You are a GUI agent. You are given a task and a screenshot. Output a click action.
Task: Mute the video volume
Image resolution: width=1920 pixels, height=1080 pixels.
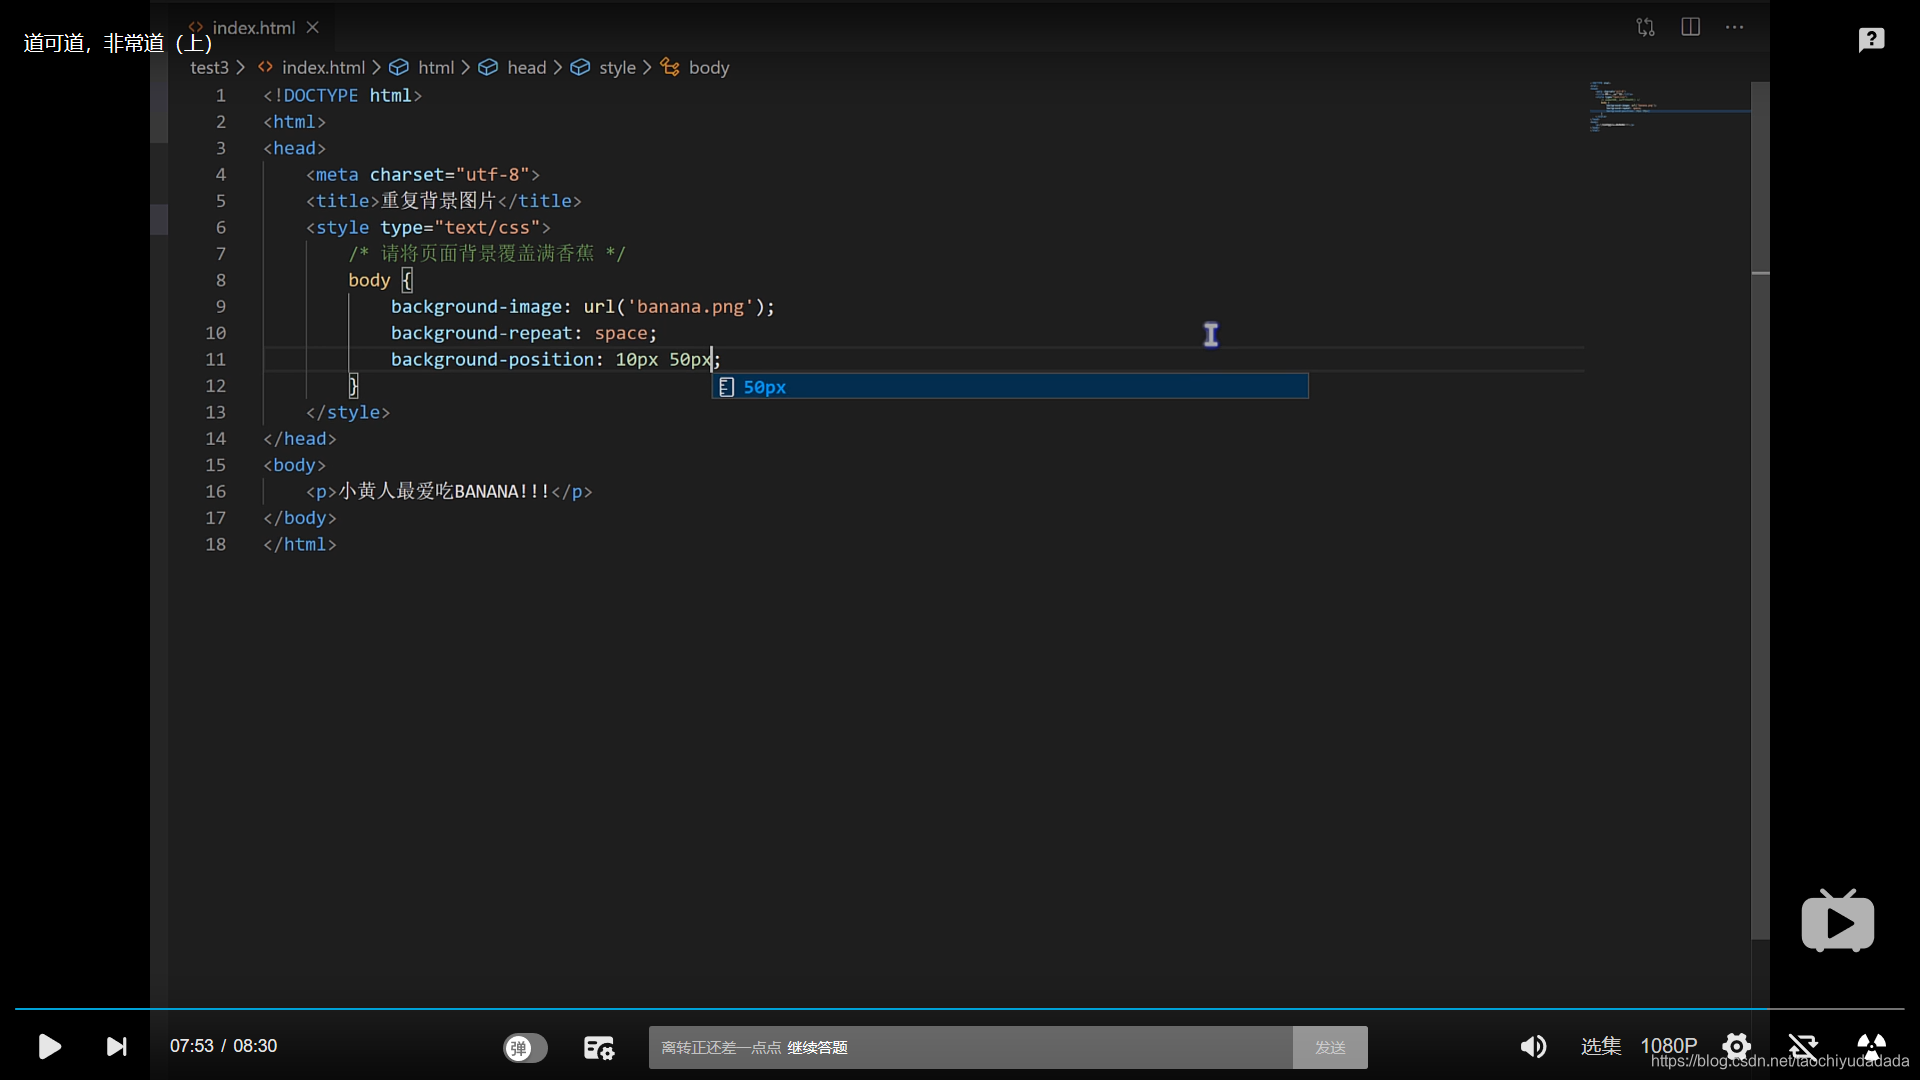click(1533, 1046)
